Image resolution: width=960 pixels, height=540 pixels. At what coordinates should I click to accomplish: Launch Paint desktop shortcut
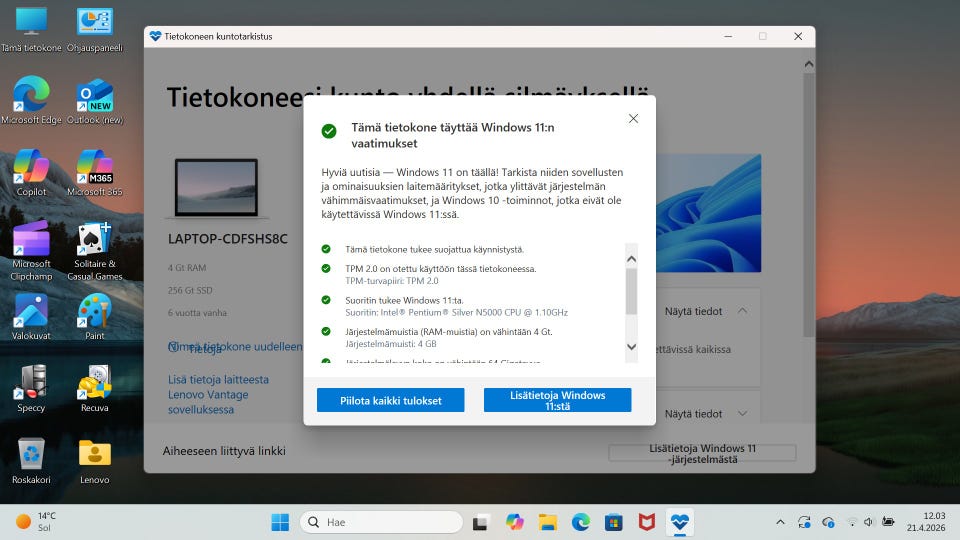[x=95, y=317]
